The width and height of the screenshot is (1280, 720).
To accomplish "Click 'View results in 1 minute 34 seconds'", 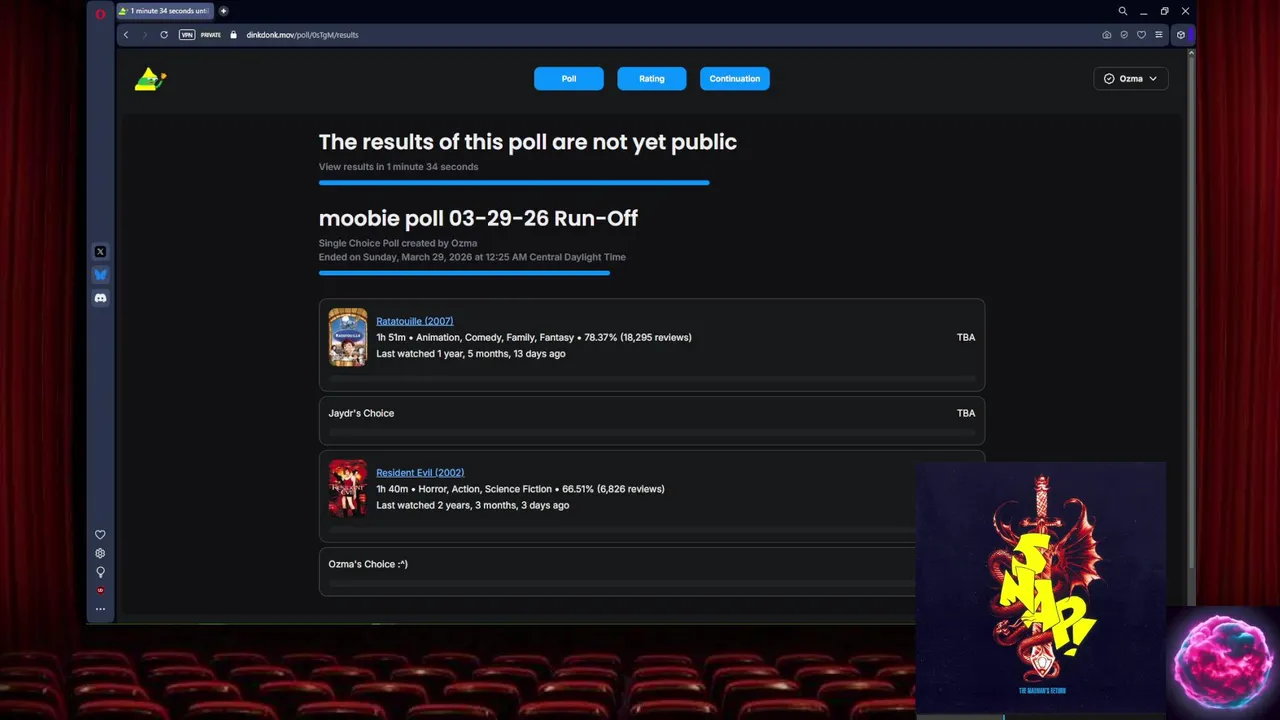I will point(399,167).
